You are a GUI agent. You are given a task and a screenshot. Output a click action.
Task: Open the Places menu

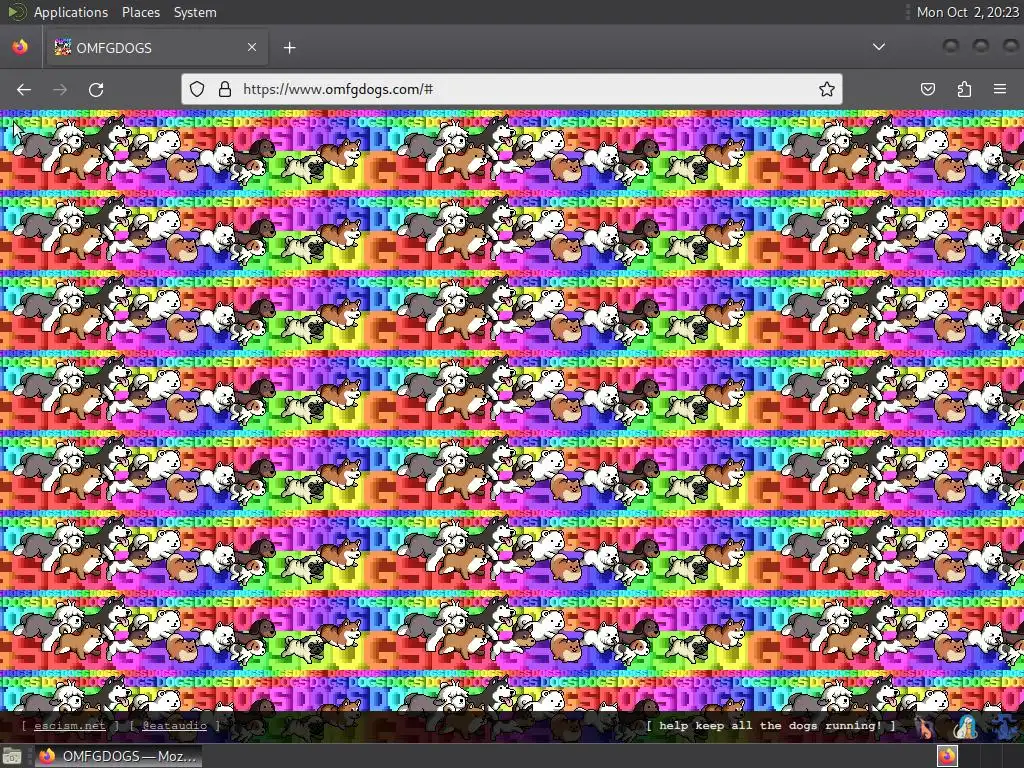click(140, 12)
